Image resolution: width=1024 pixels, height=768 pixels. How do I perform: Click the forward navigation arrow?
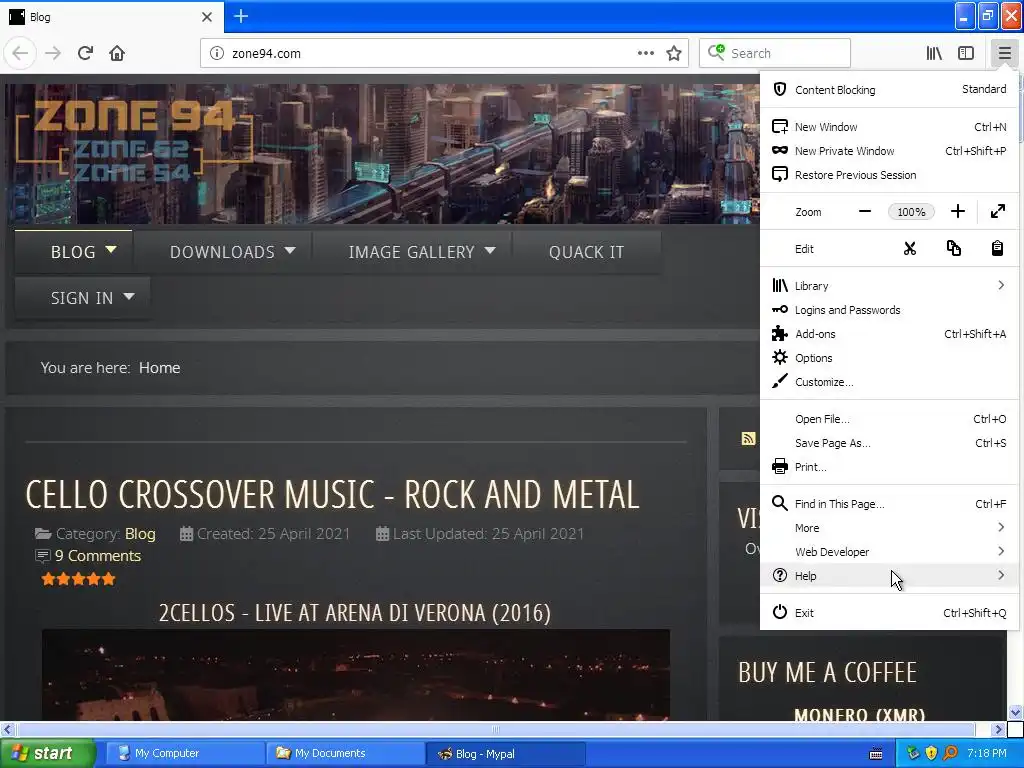tap(53, 53)
